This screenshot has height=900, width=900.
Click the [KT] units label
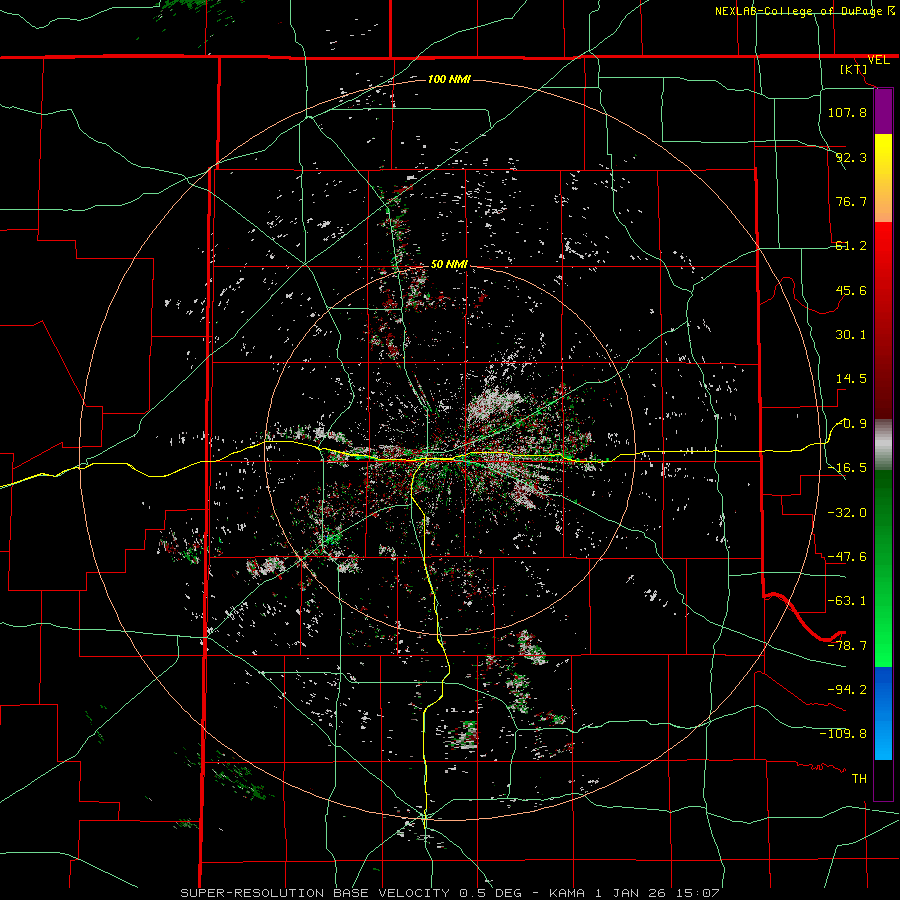854,69
